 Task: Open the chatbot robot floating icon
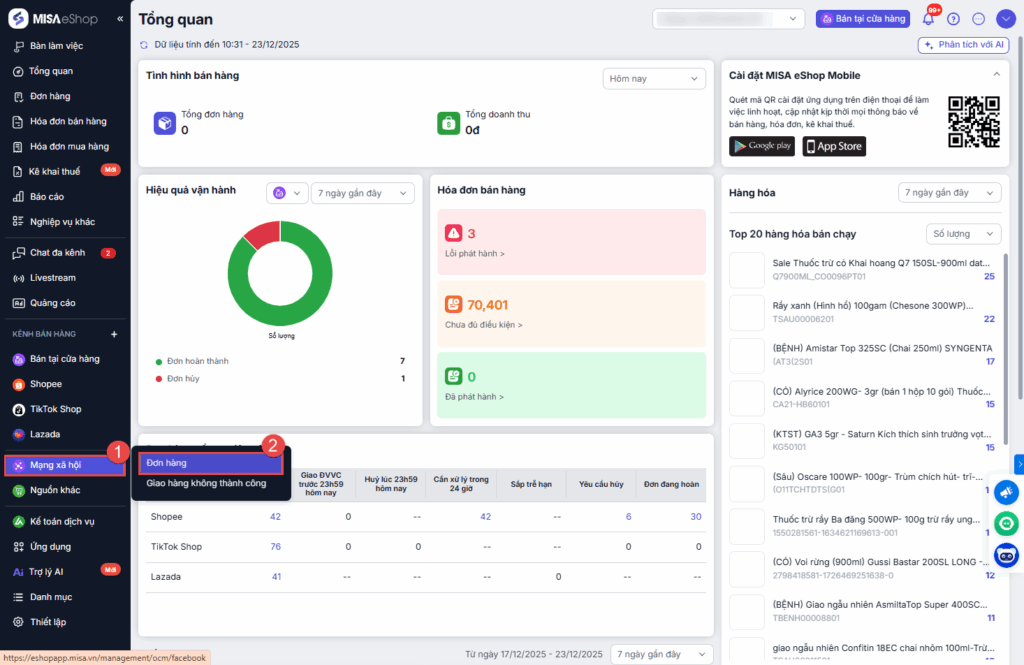[1006, 555]
